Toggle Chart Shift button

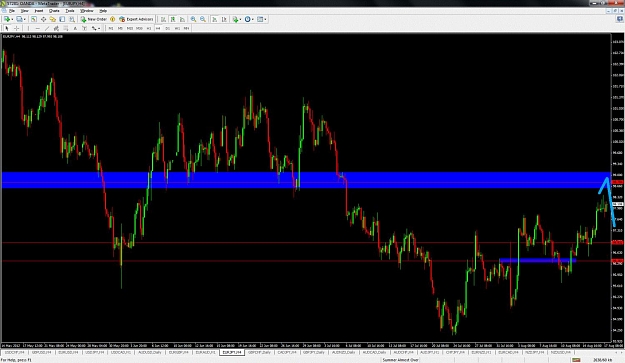tap(224, 19)
